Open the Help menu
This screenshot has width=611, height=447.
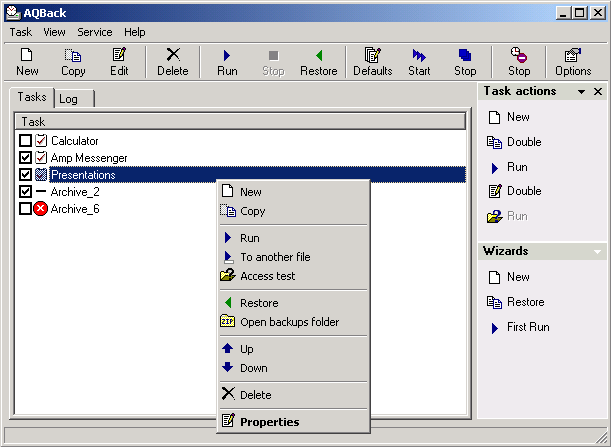coord(135,32)
